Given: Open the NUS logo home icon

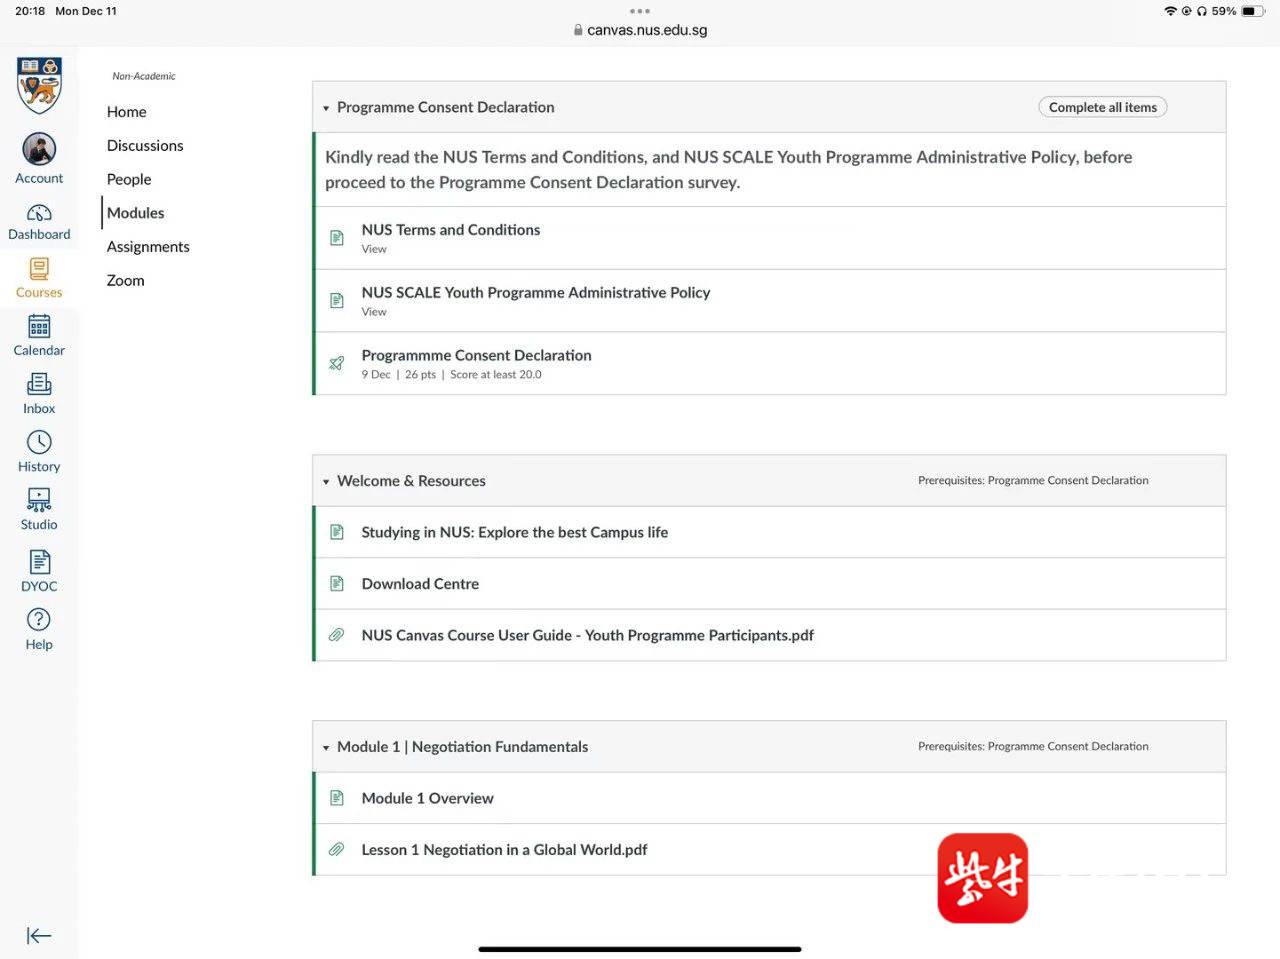Looking at the screenshot, I should coord(39,85).
